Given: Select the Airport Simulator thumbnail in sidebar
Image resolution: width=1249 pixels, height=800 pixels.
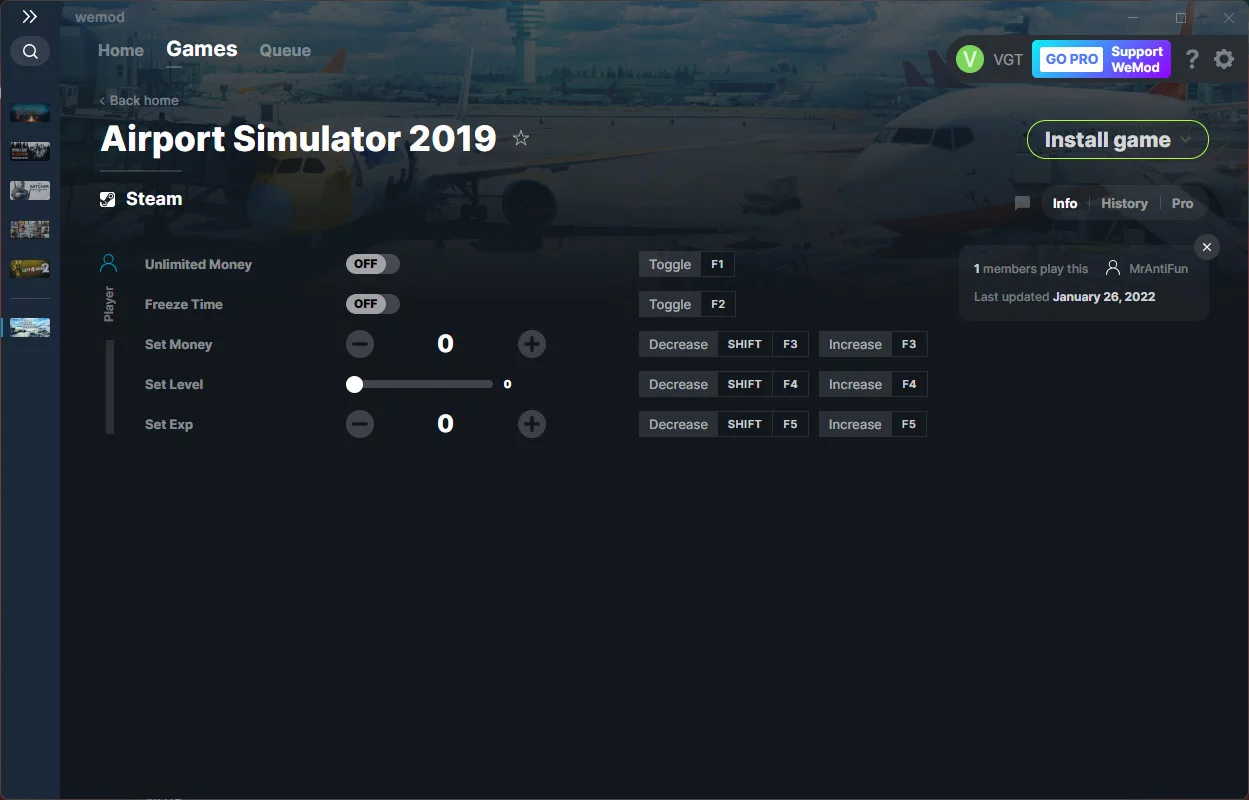Looking at the screenshot, I should pyautogui.click(x=30, y=327).
